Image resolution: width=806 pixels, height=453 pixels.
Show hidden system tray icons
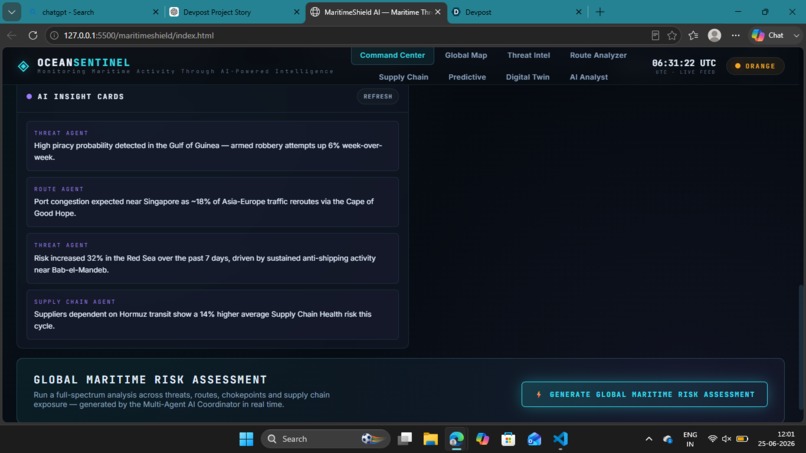(649, 439)
